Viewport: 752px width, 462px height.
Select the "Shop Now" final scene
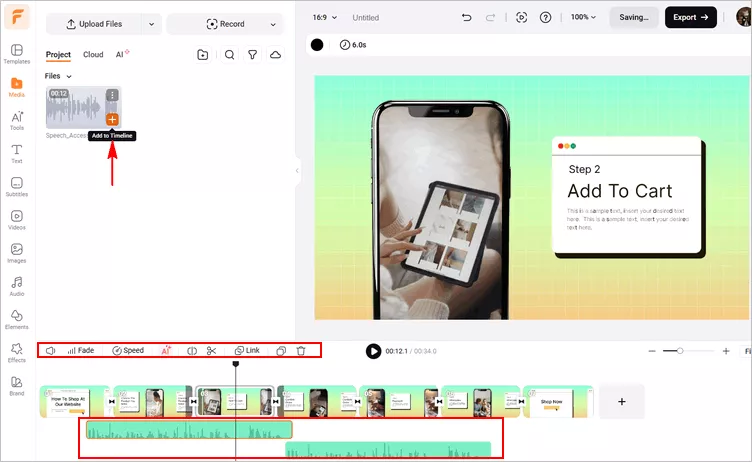pos(558,402)
